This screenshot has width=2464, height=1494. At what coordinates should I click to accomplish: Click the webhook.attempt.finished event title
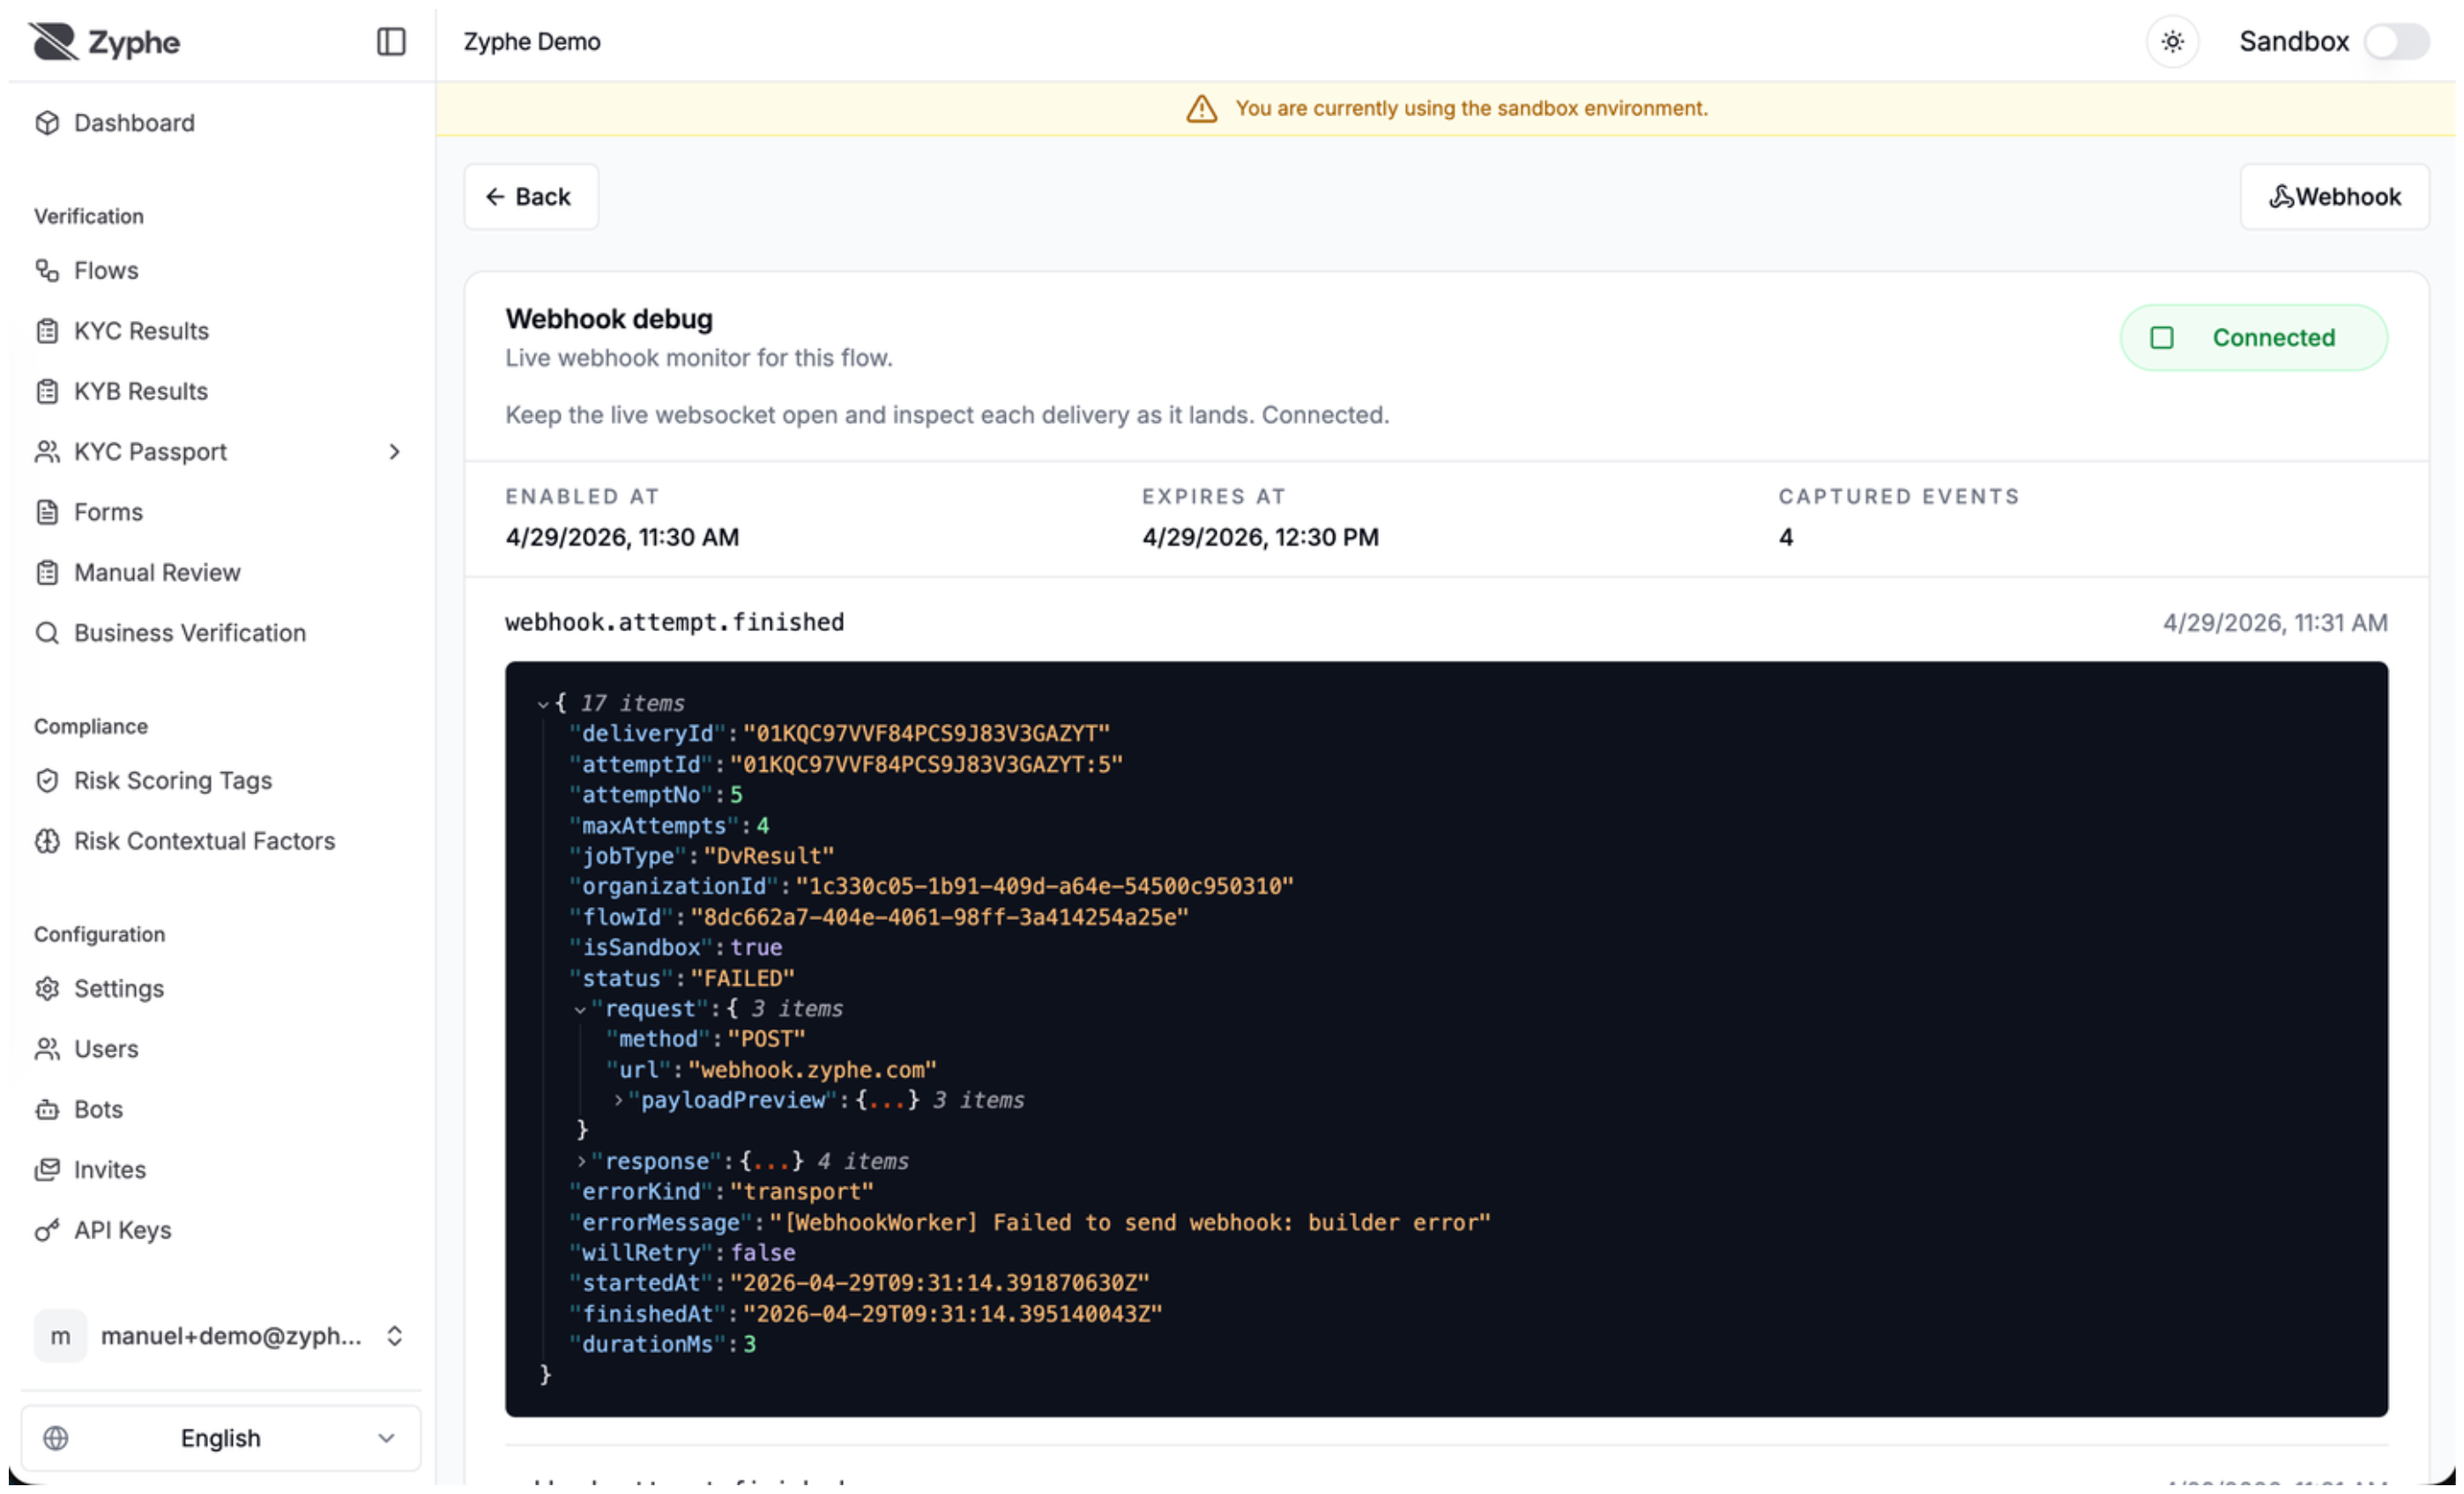pyautogui.click(x=675, y=622)
